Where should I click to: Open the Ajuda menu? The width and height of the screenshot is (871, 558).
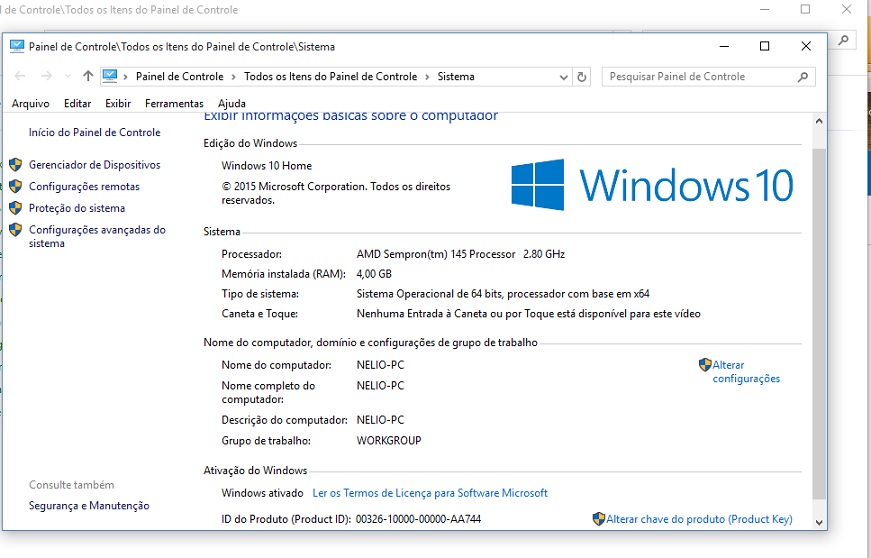(x=232, y=103)
